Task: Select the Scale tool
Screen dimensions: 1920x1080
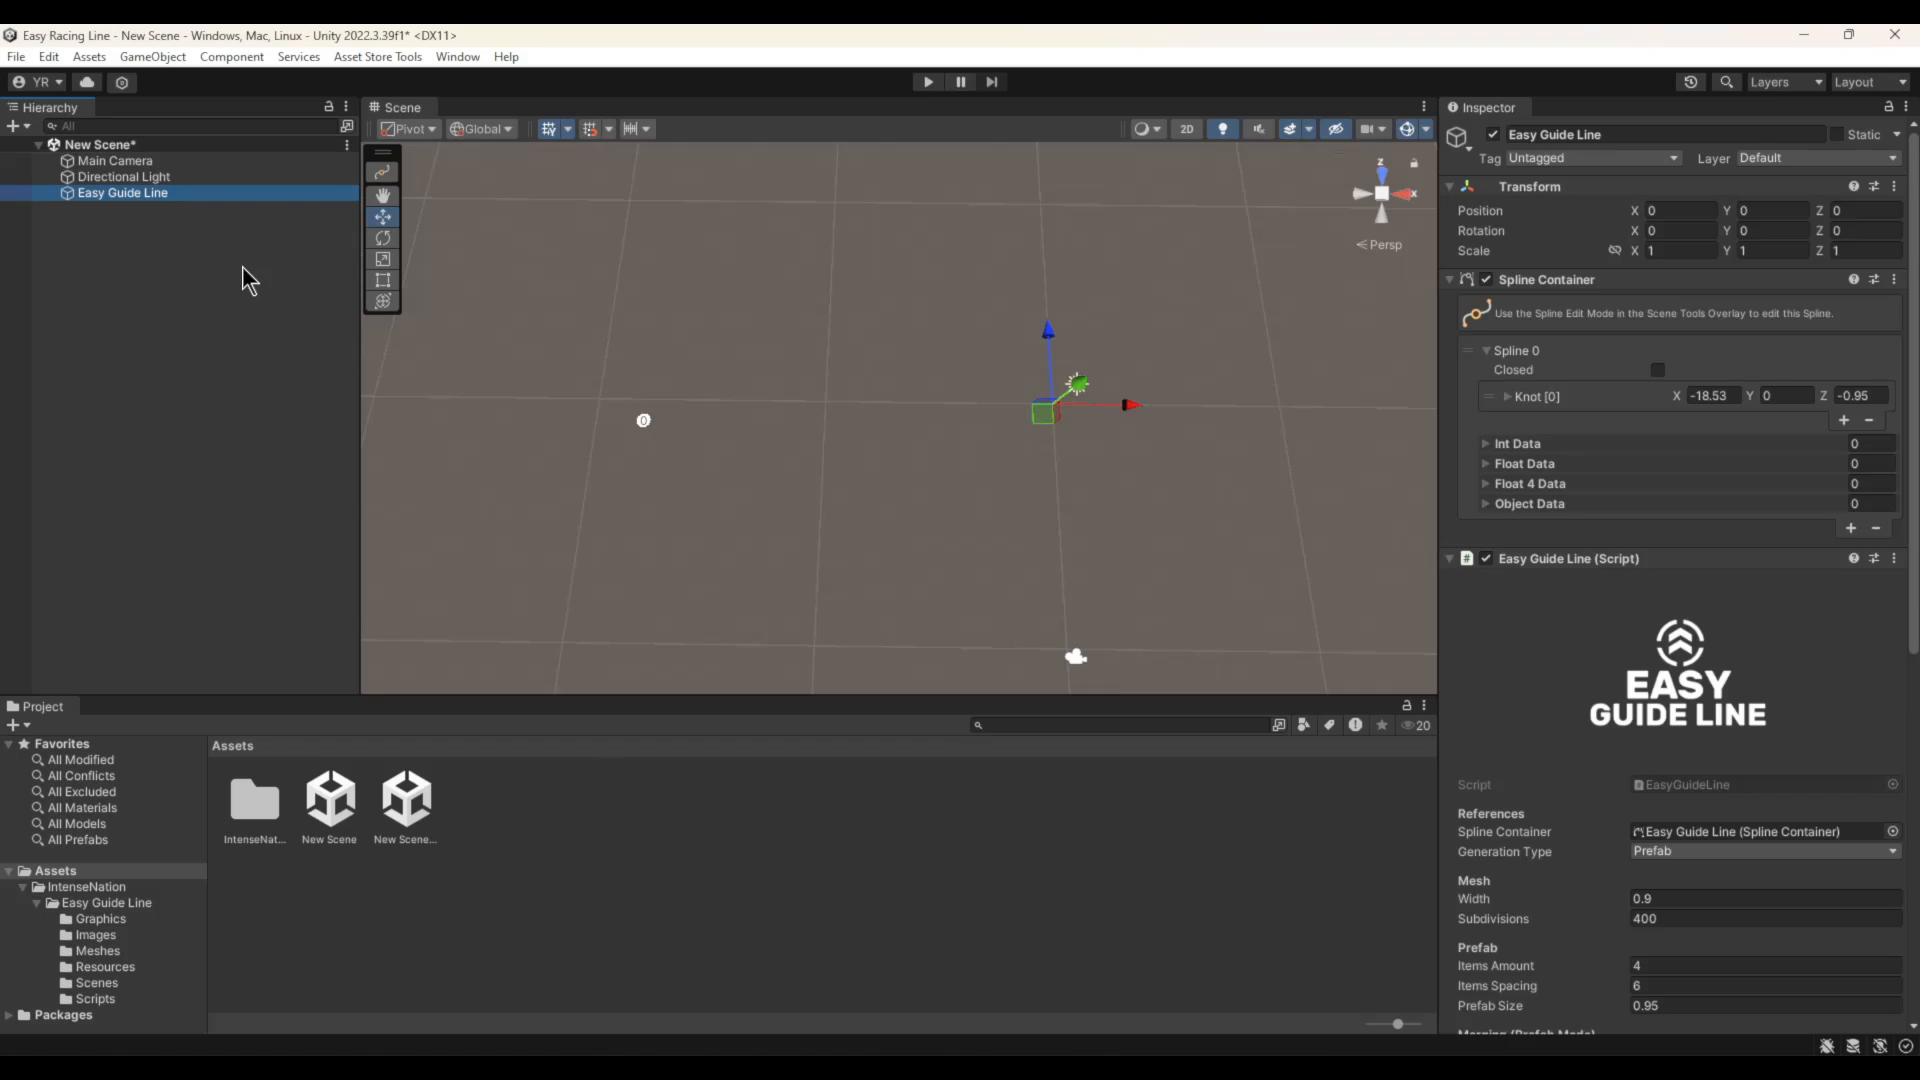Action: (x=382, y=259)
